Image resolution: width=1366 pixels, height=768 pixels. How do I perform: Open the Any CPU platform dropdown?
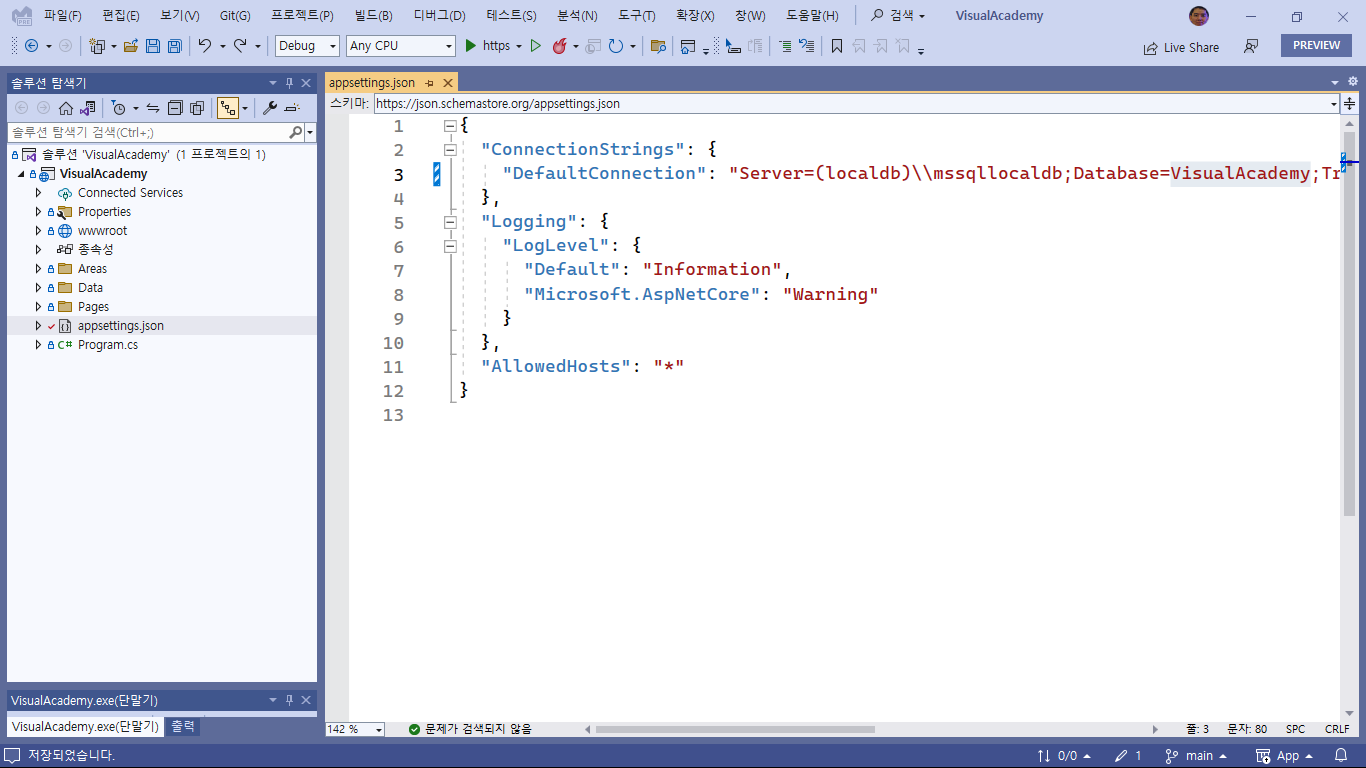[400, 46]
